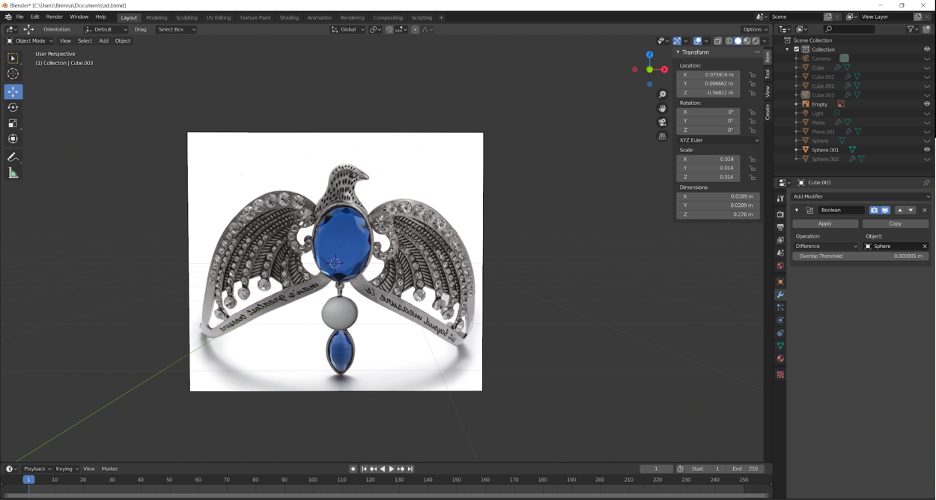Image resolution: width=936 pixels, height=500 pixels.
Task: Open the Drag Select Box dropdown
Action: click(176, 29)
